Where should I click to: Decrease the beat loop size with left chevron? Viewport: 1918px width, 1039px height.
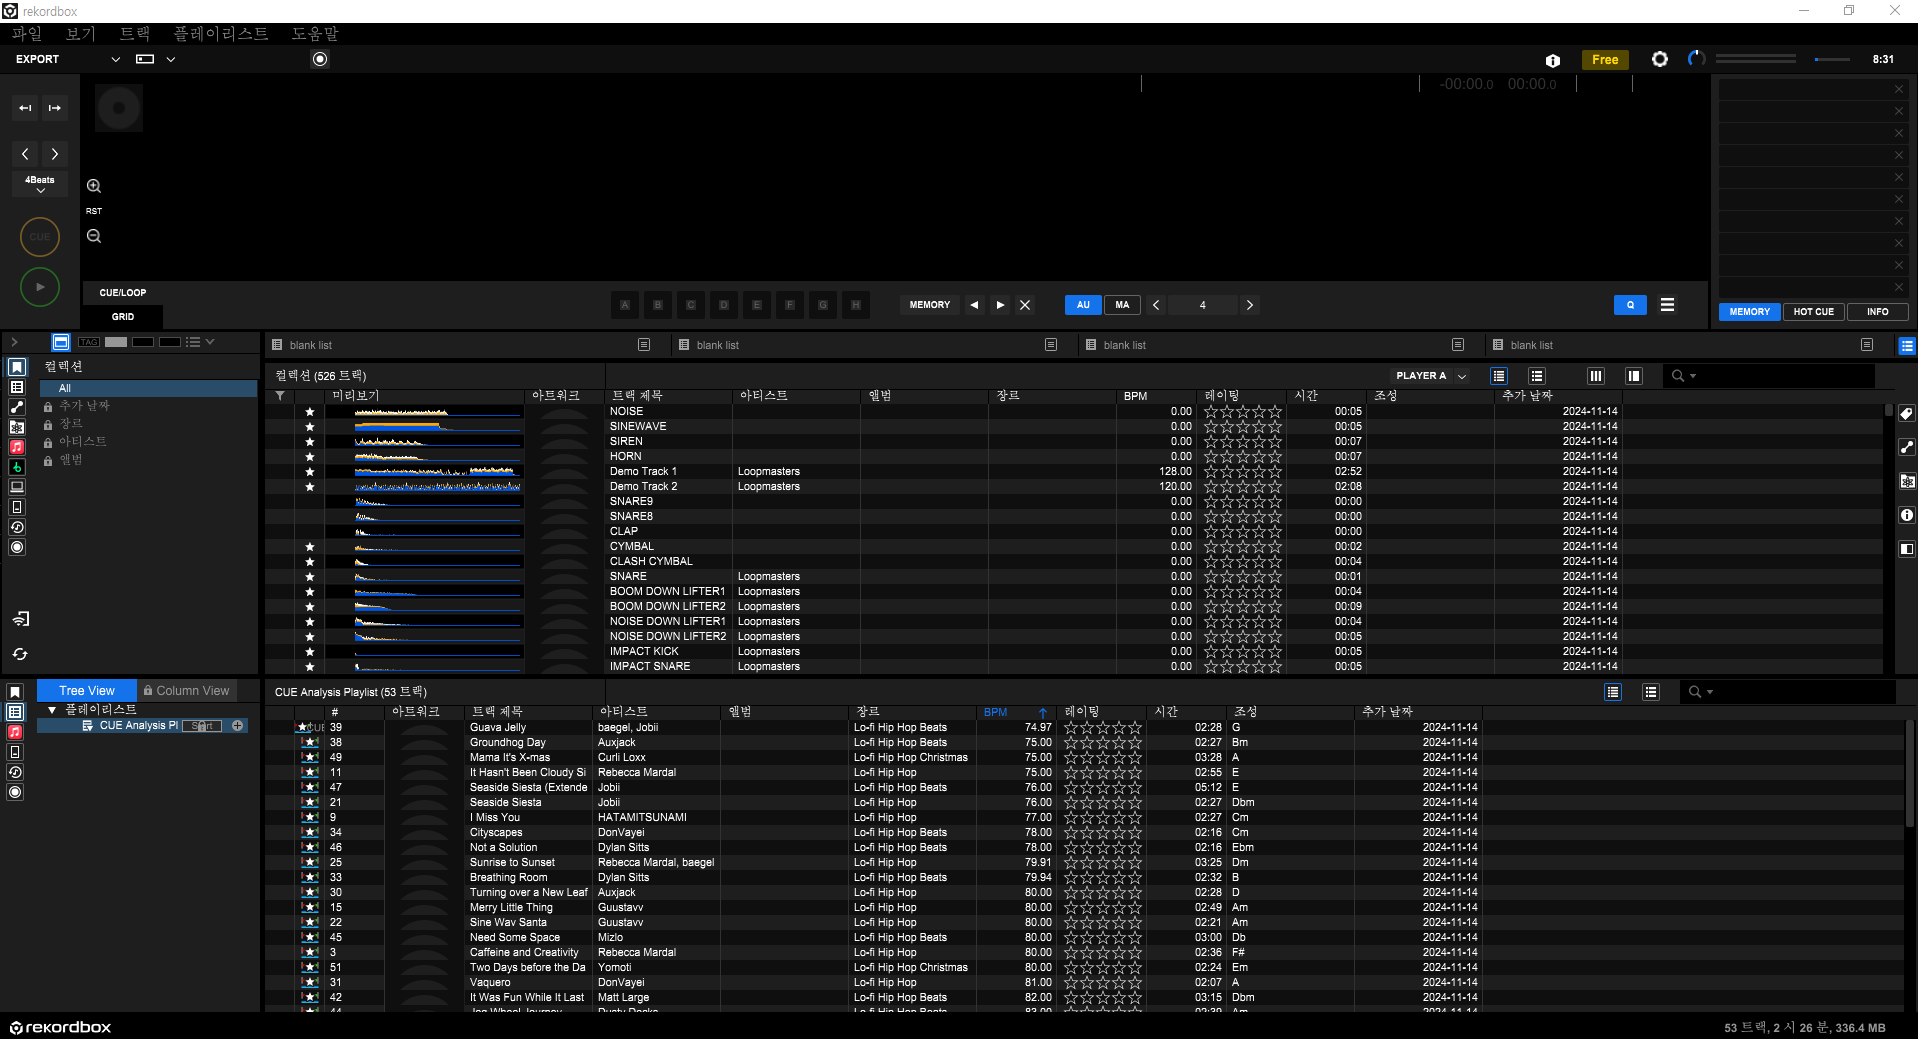[x=1156, y=305]
